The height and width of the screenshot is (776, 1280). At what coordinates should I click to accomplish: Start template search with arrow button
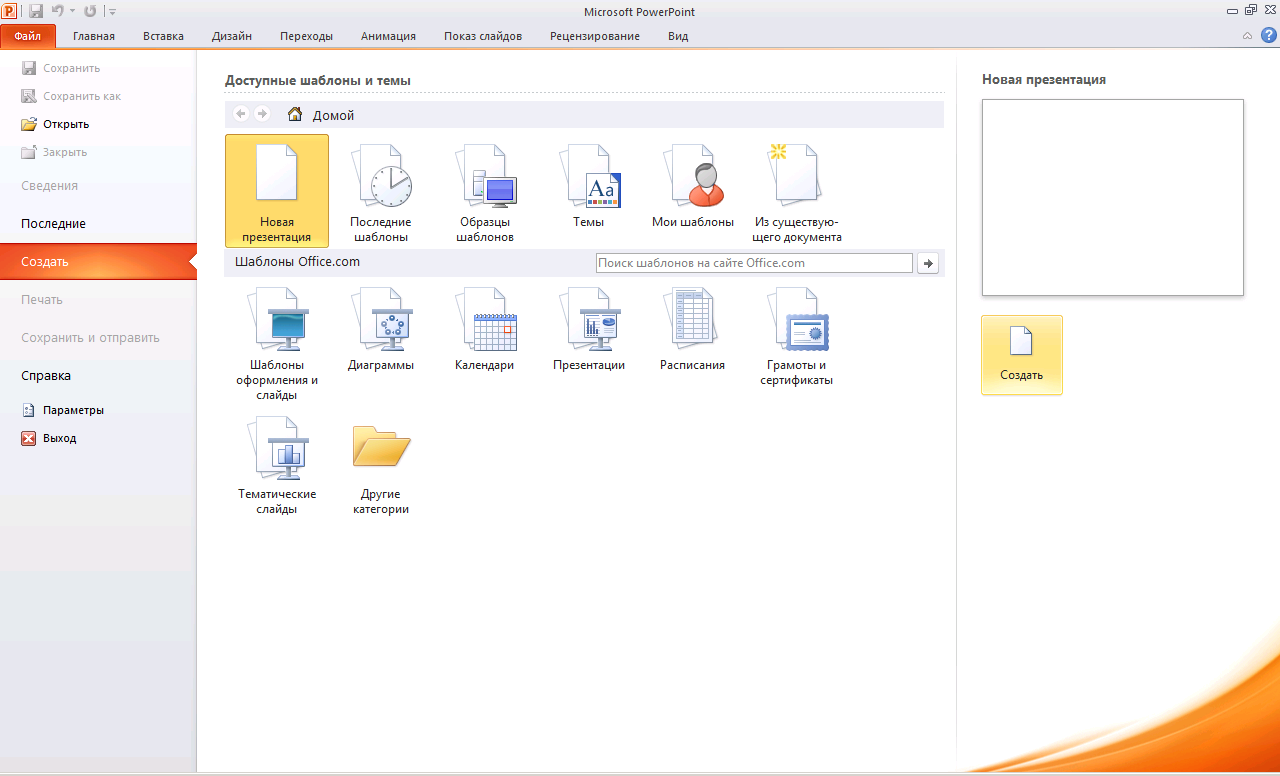(x=930, y=263)
